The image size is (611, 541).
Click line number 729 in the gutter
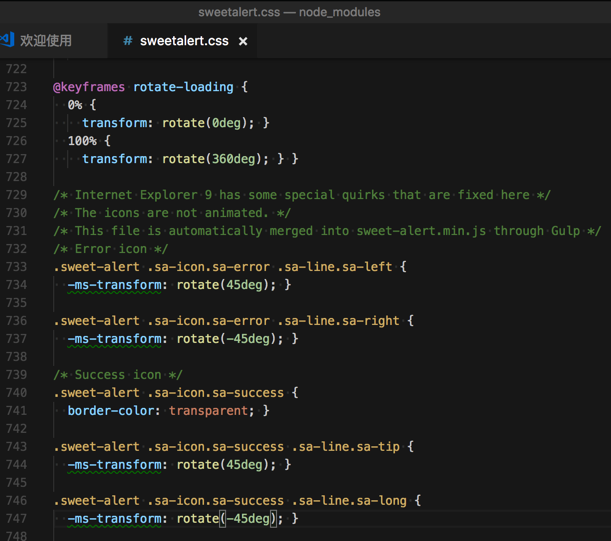16,195
